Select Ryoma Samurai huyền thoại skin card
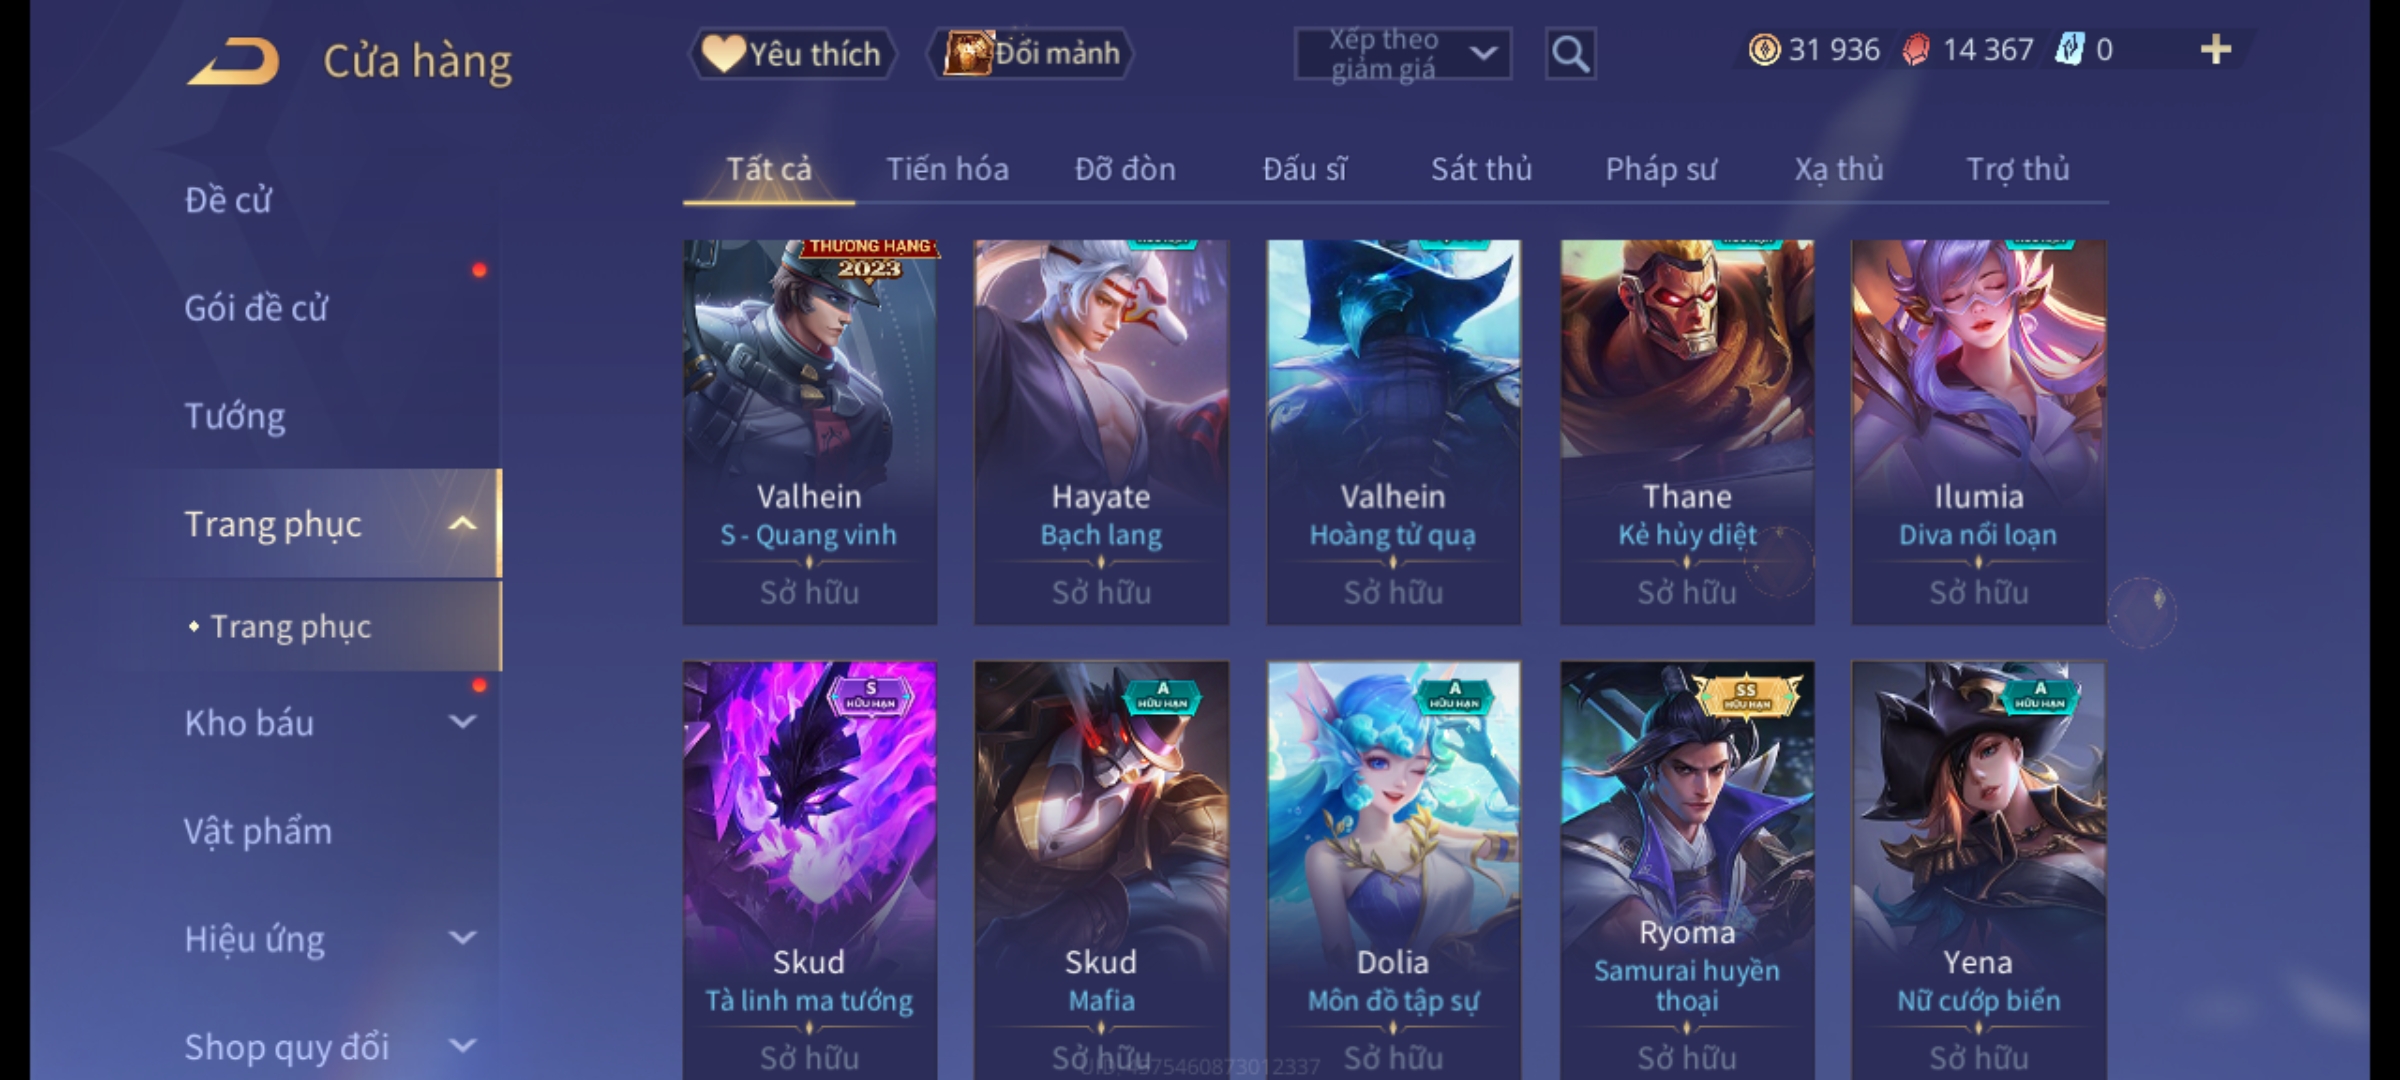This screenshot has width=2400, height=1080. click(x=1687, y=870)
